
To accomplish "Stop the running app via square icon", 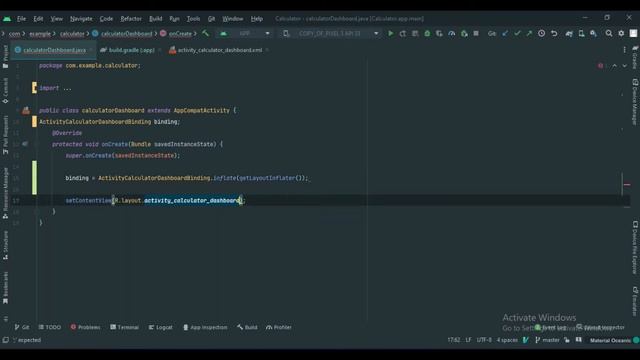I will (476, 33).
